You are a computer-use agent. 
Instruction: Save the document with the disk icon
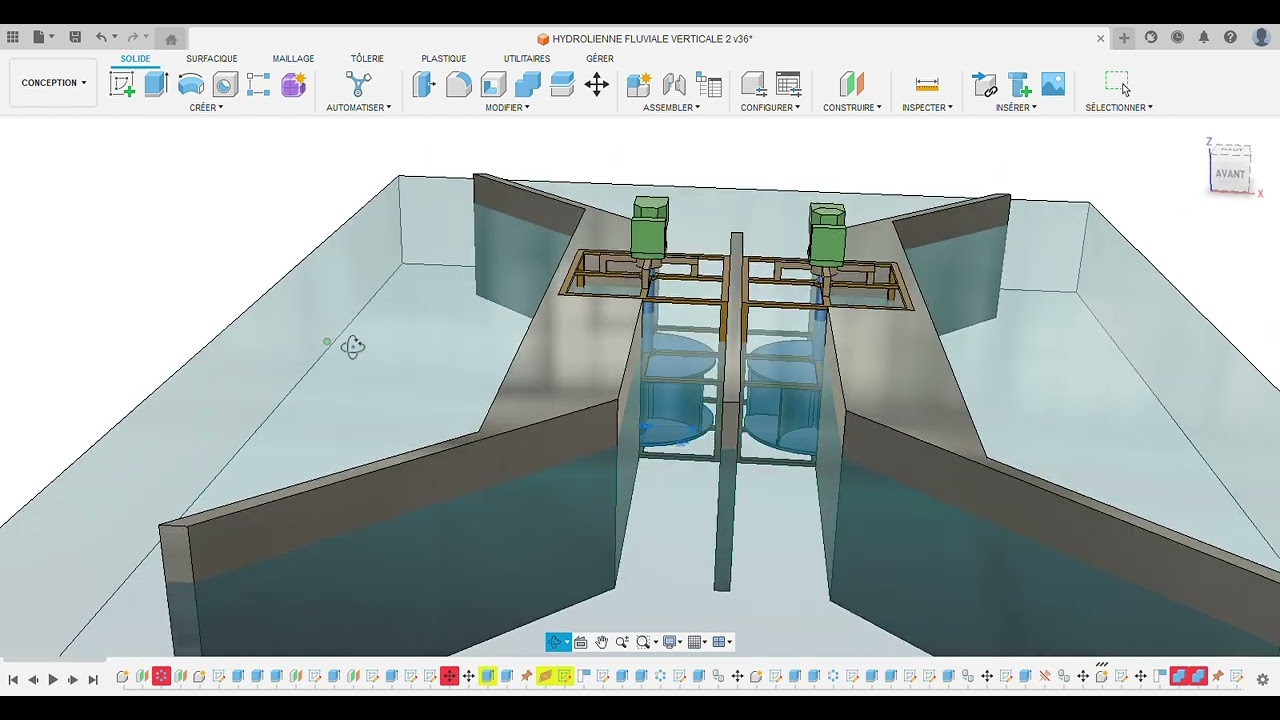[x=75, y=37]
